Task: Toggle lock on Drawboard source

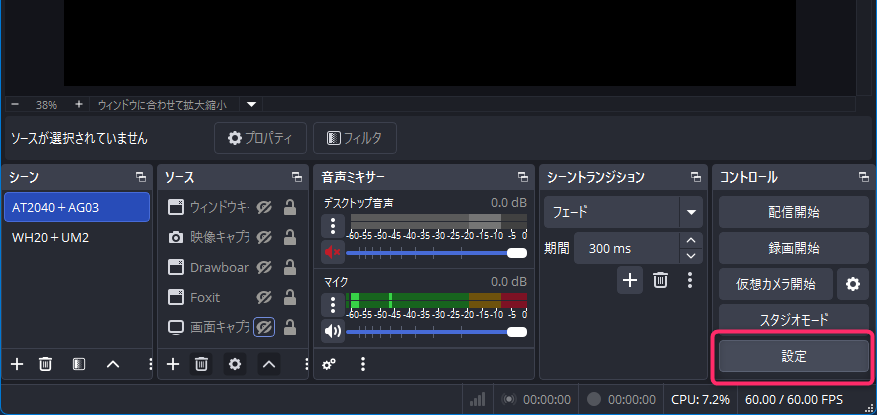Action: (290, 267)
